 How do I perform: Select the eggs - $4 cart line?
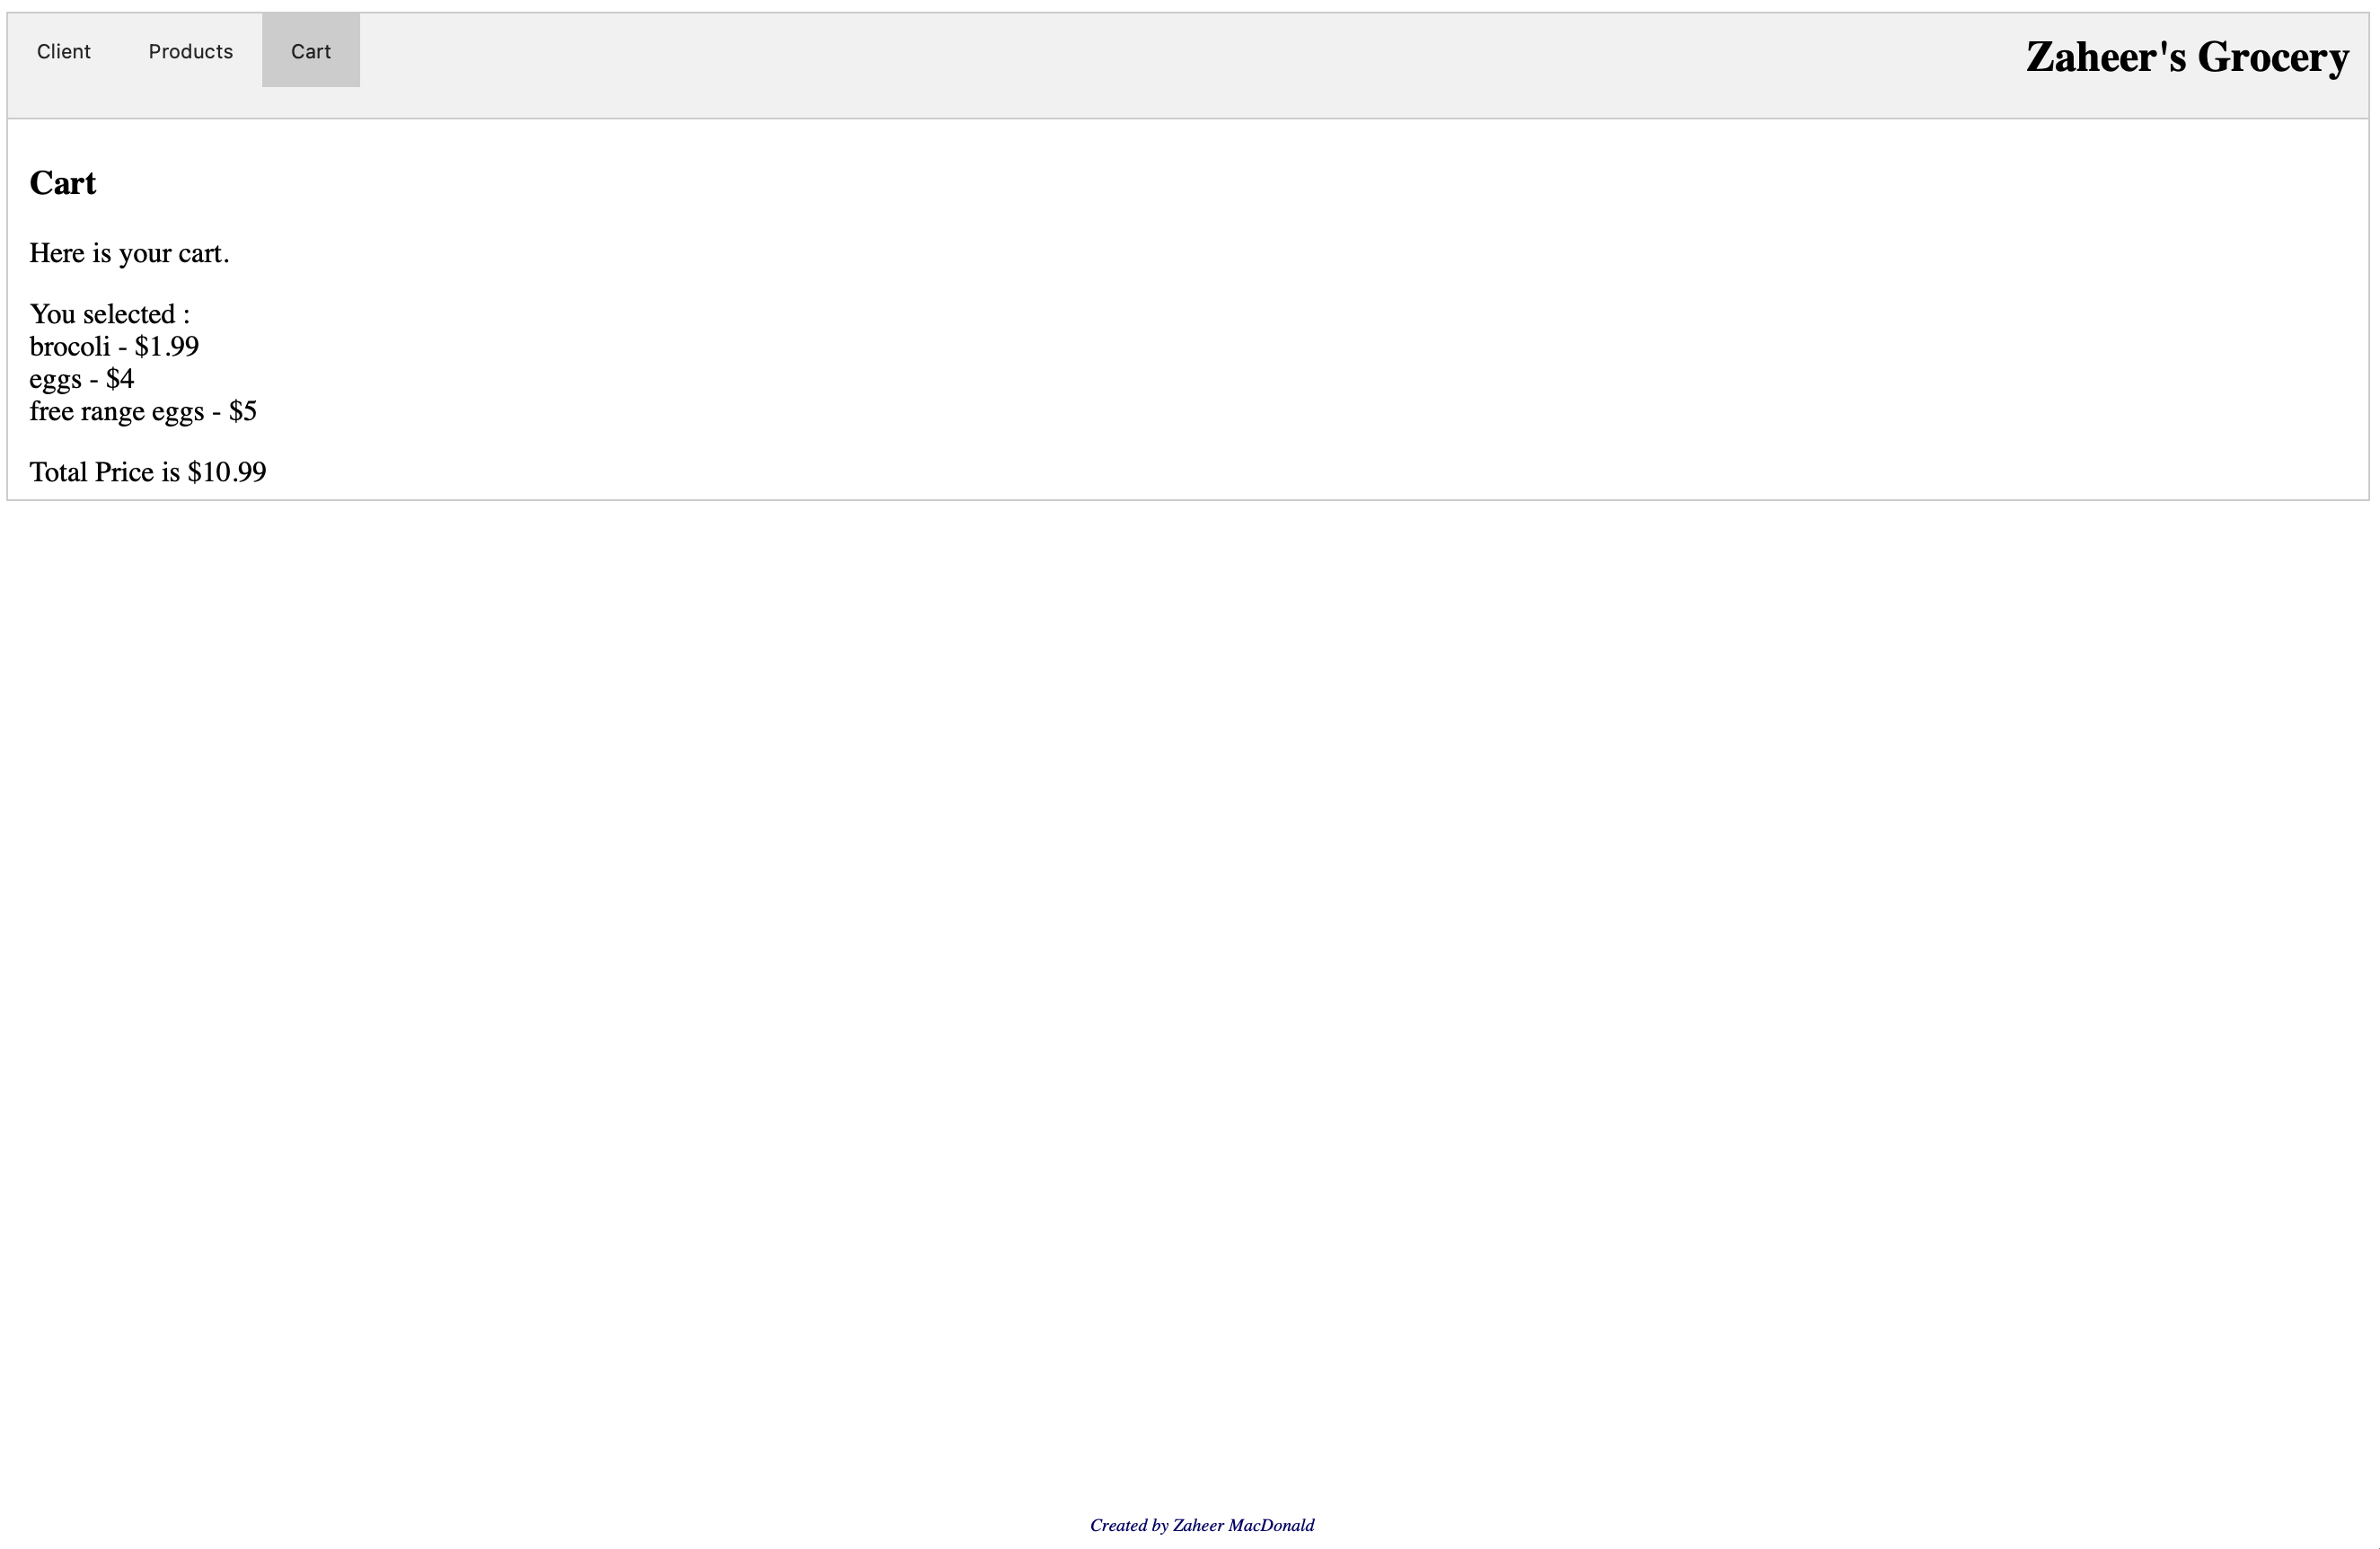click(x=81, y=379)
